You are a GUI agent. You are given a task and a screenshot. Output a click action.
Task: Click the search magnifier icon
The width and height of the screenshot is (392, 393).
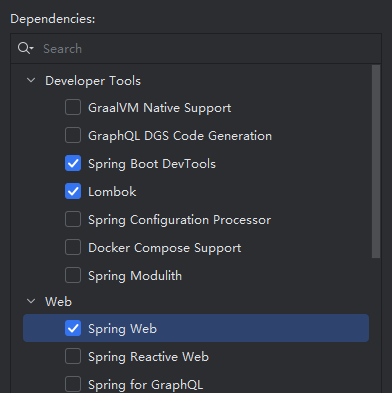[x=25, y=49]
